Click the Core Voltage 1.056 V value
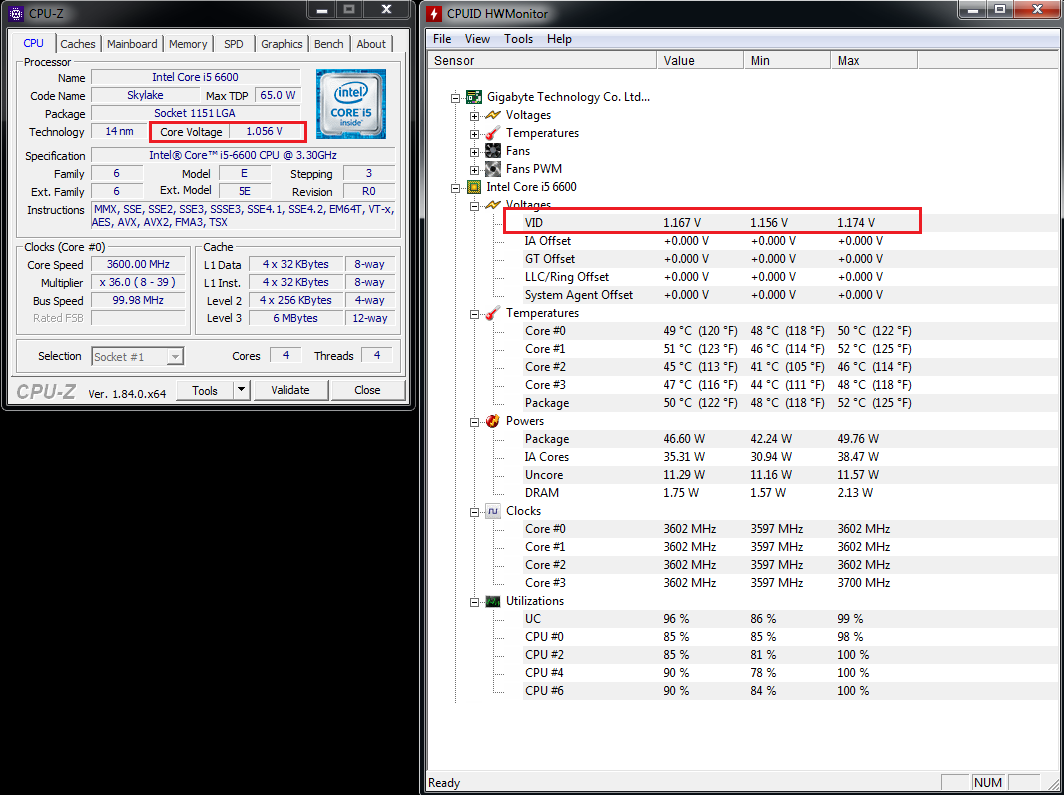The image size is (1064, 795). click(x=265, y=132)
